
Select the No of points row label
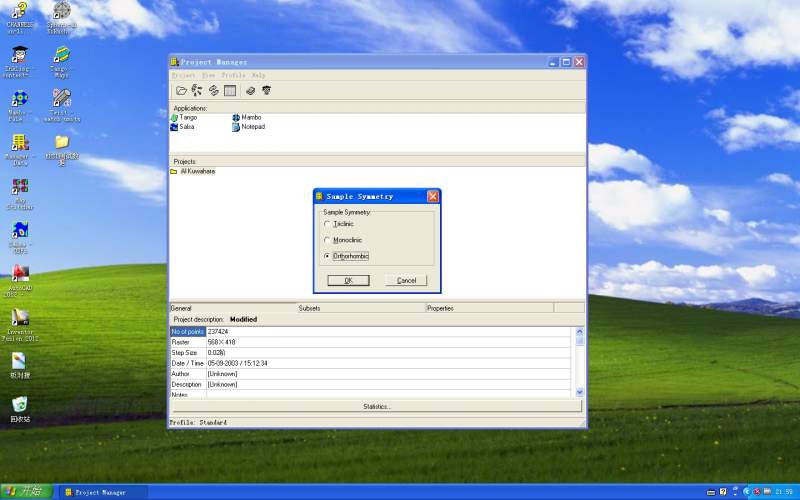pyautogui.click(x=188, y=332)
